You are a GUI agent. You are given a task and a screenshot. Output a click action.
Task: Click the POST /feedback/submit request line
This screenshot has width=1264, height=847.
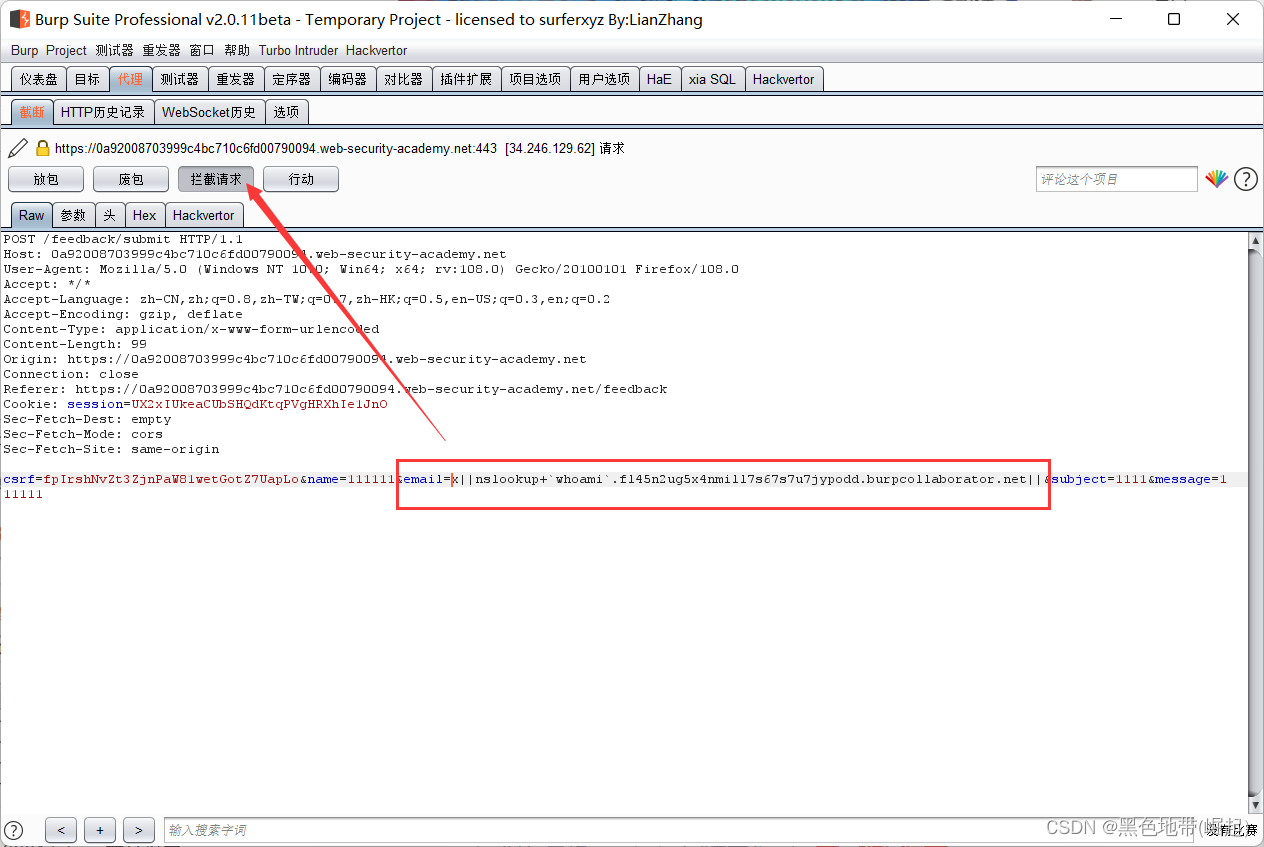123,239
